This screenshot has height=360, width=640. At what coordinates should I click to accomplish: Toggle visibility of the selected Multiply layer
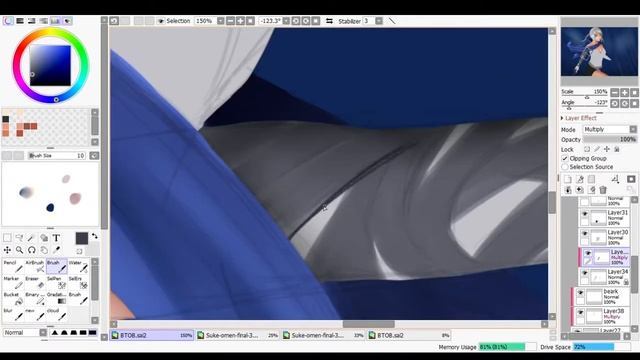point(588,253)
